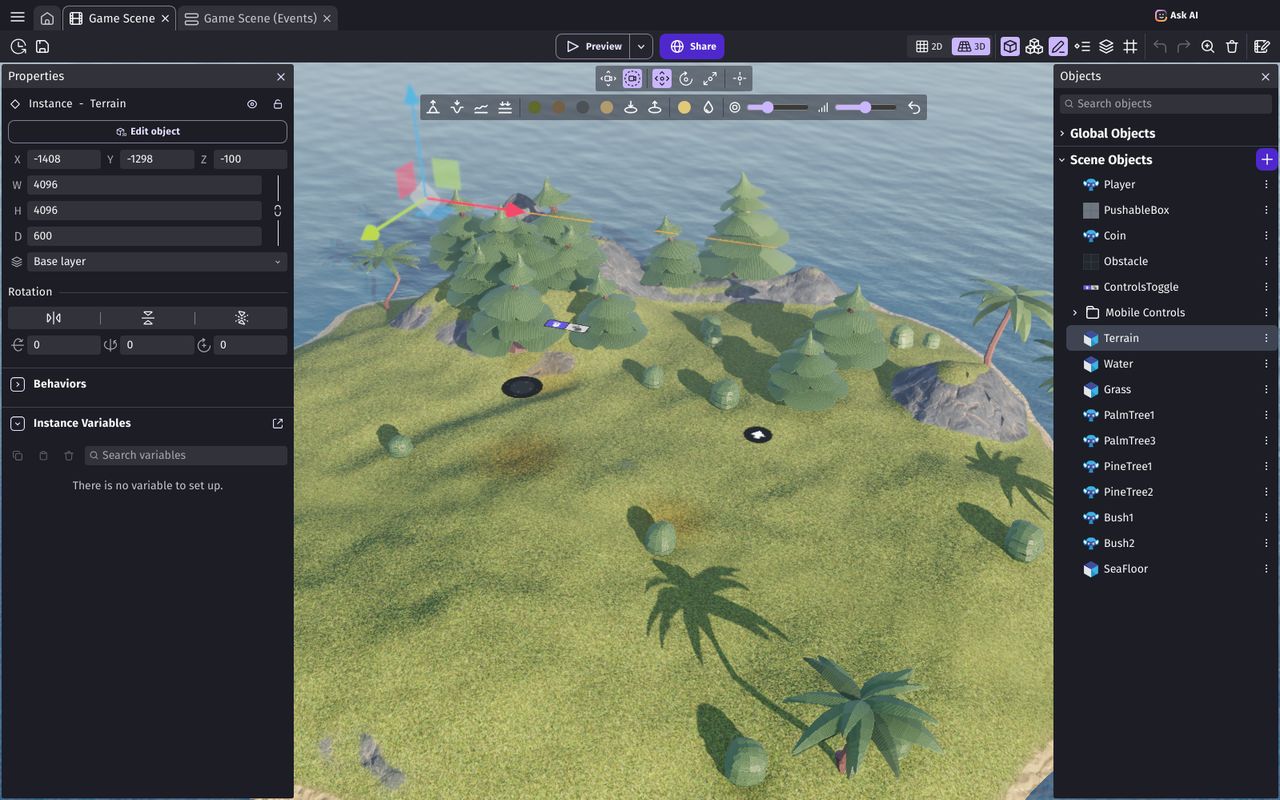Activate the free camera move mode
Screen dimensions: 1280x800
tap(608, 78)
